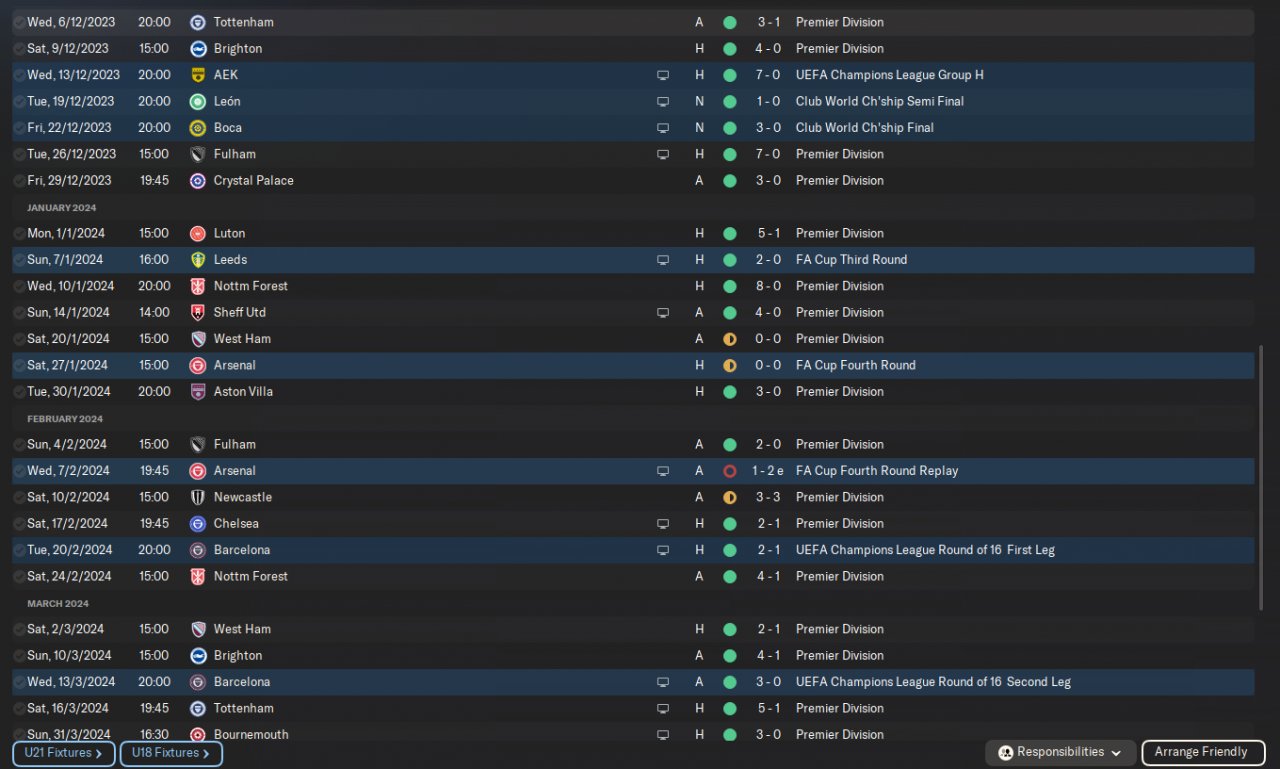Click the AEK club badge icon
Screen dimensions: 1280x769
coord(197,75)
